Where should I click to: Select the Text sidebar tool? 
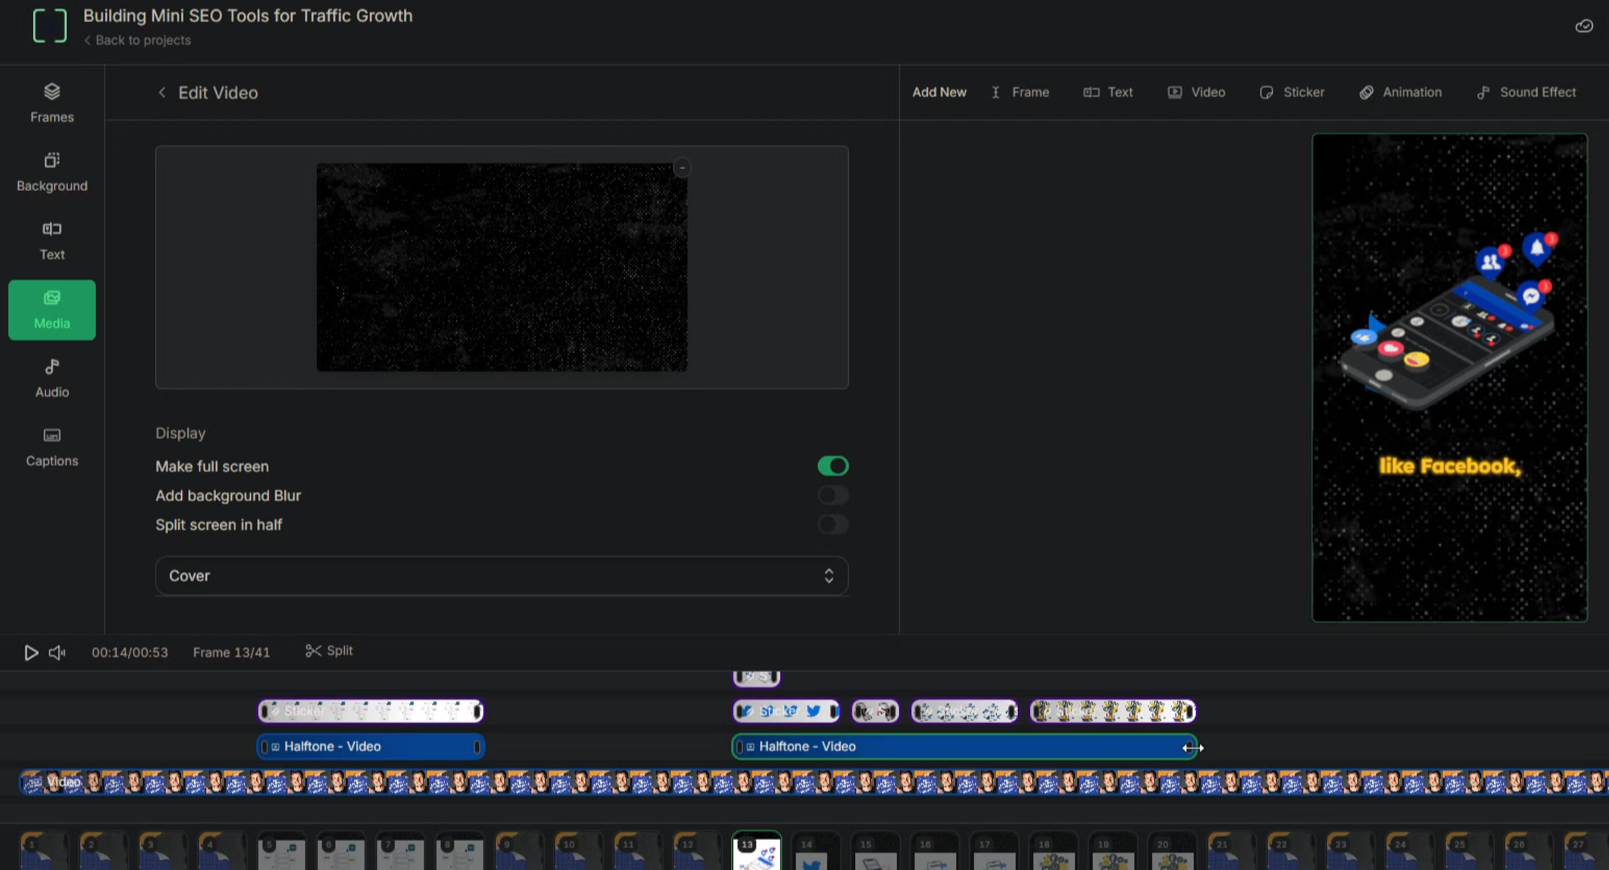coord(52,241)
